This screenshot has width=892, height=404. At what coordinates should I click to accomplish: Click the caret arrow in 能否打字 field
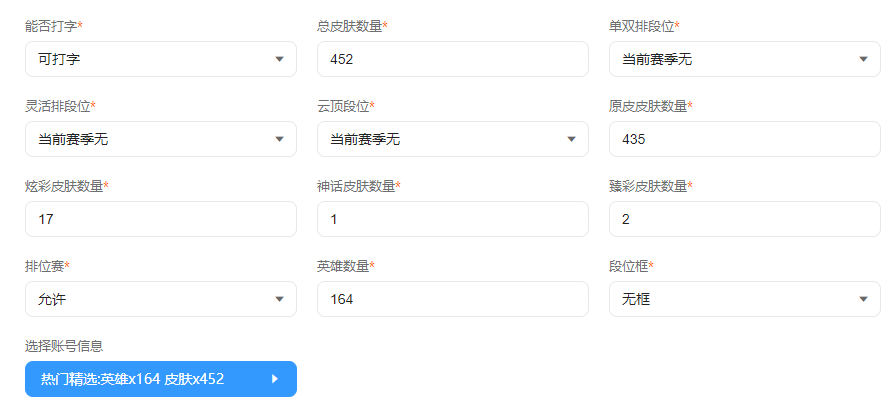(279, 59)
